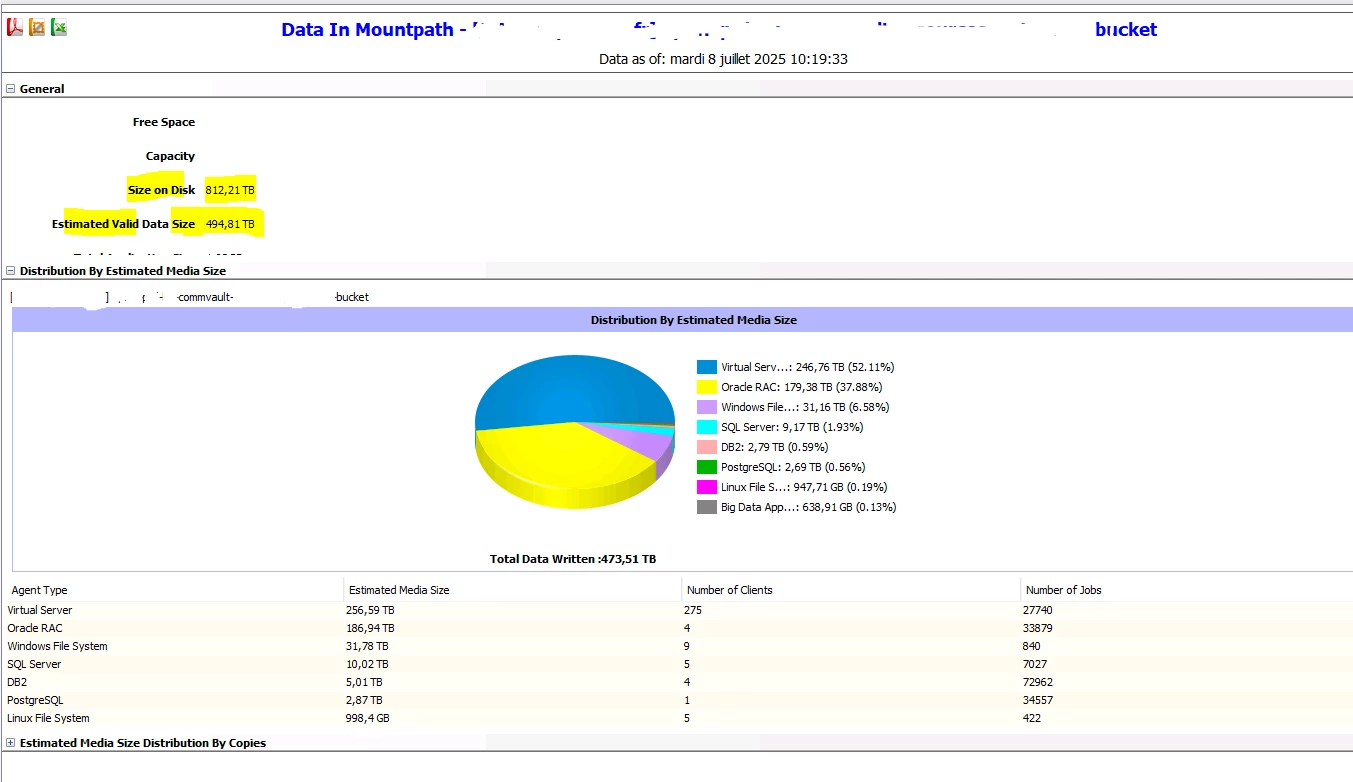Click legend text 'Windows File...: 31,16 TB (6.58%)'
1353x782 pixels.
(805, 407)
